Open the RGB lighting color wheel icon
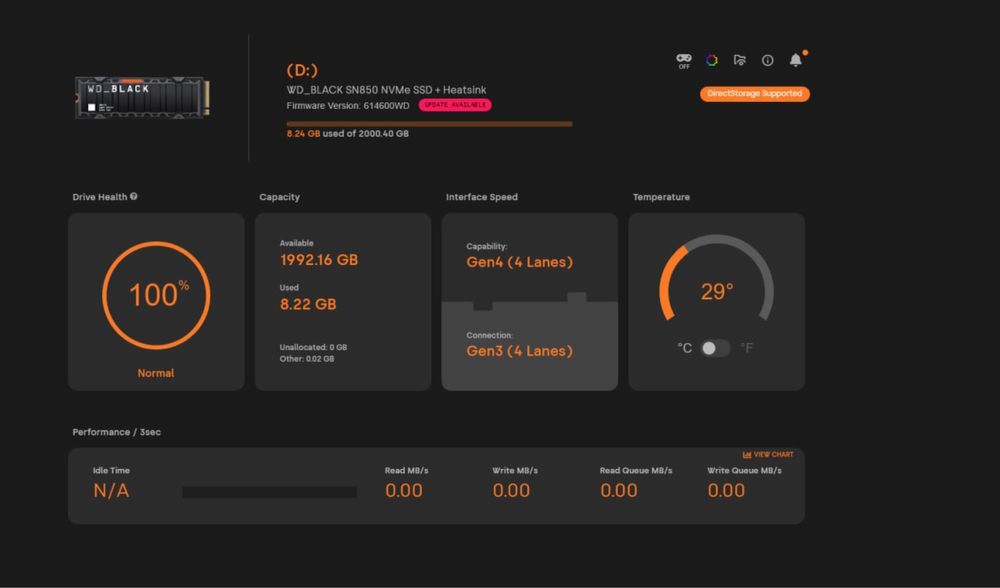This screenshot has width=1000, height=588. coord(712,60)
